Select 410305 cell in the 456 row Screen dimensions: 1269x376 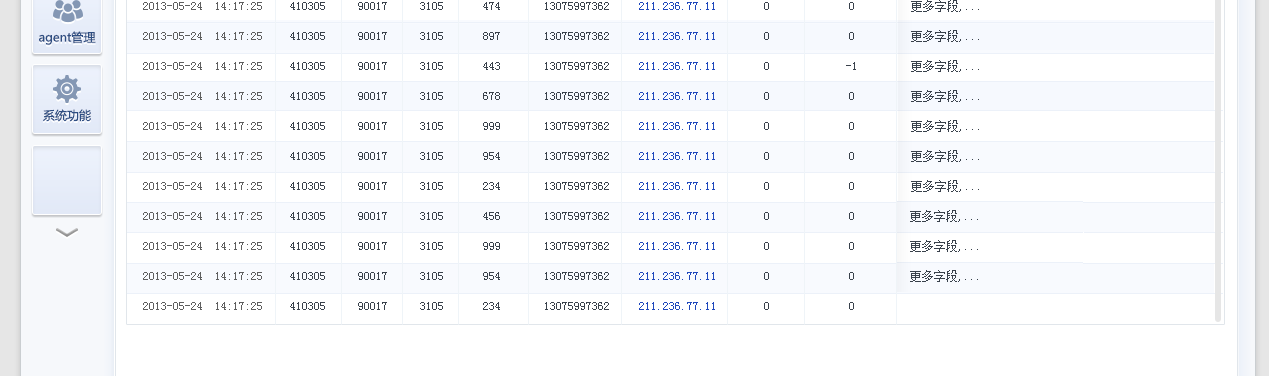[x=307, y=216]
